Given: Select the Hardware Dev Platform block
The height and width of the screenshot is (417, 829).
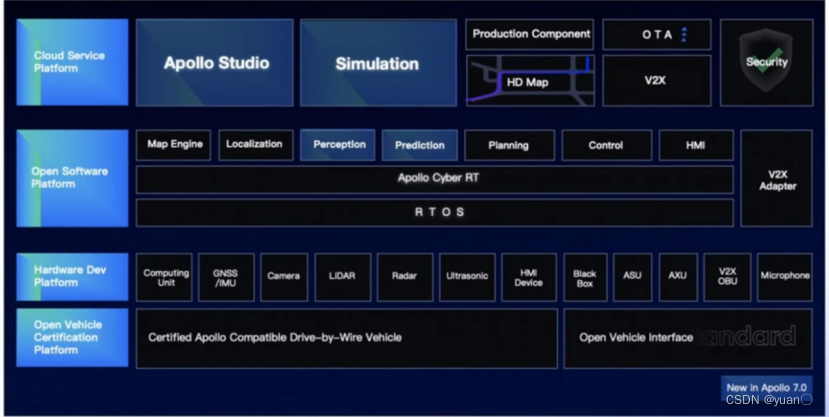Looking at the screenshot, I should pyautogui.click(x=72, y=277).
